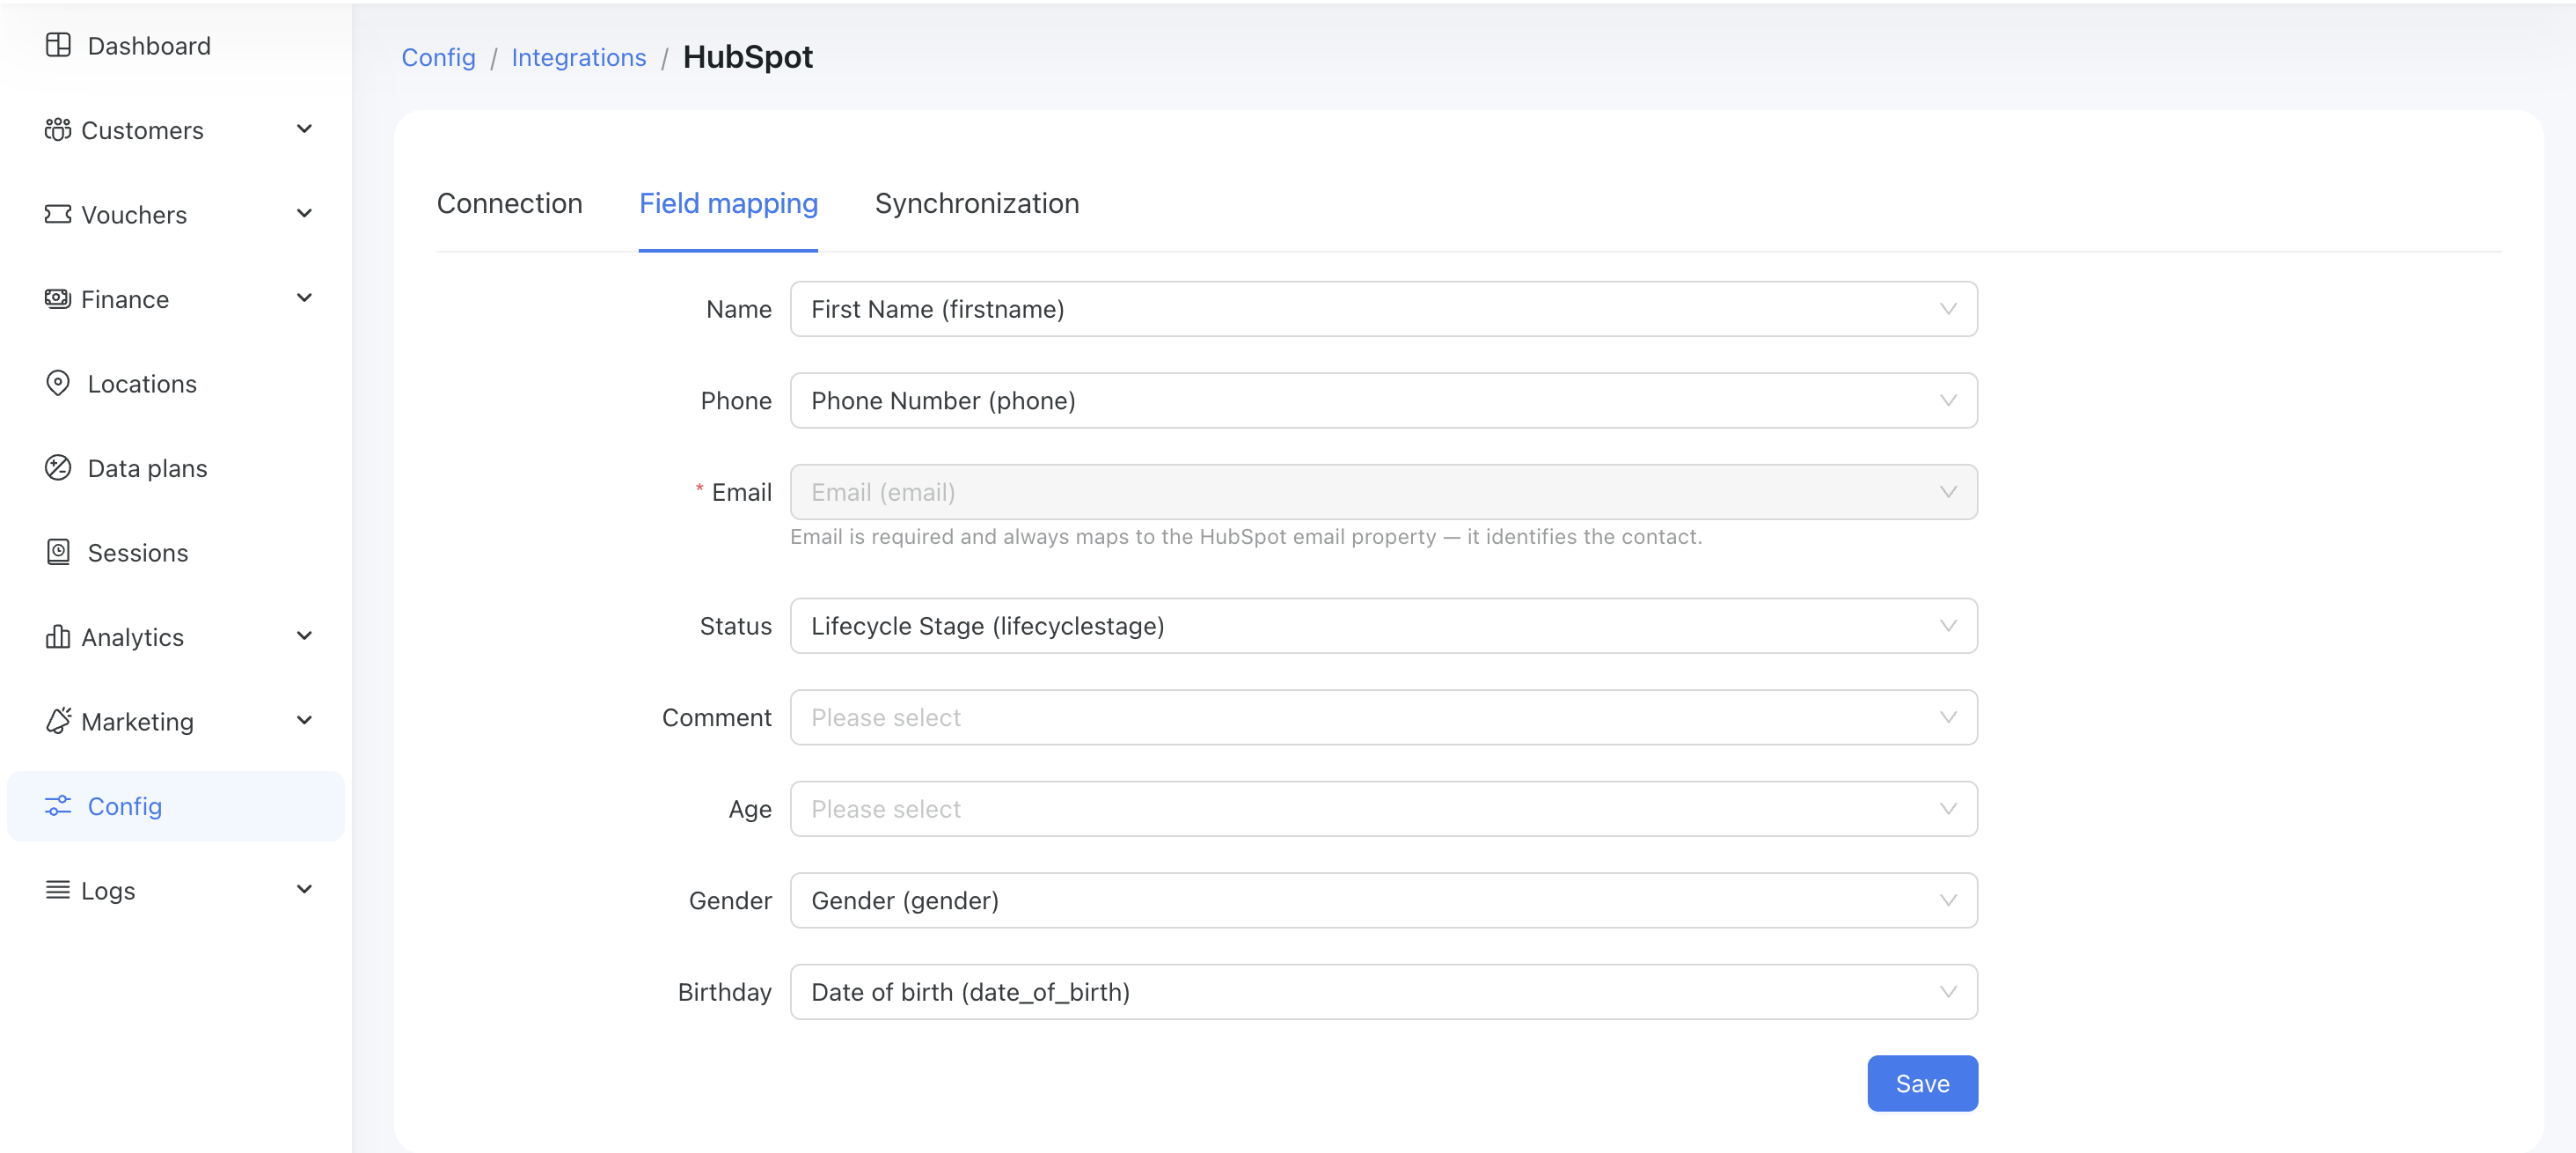
Task: Select Config menu item in sidebar
Action: tap(176, 806)
